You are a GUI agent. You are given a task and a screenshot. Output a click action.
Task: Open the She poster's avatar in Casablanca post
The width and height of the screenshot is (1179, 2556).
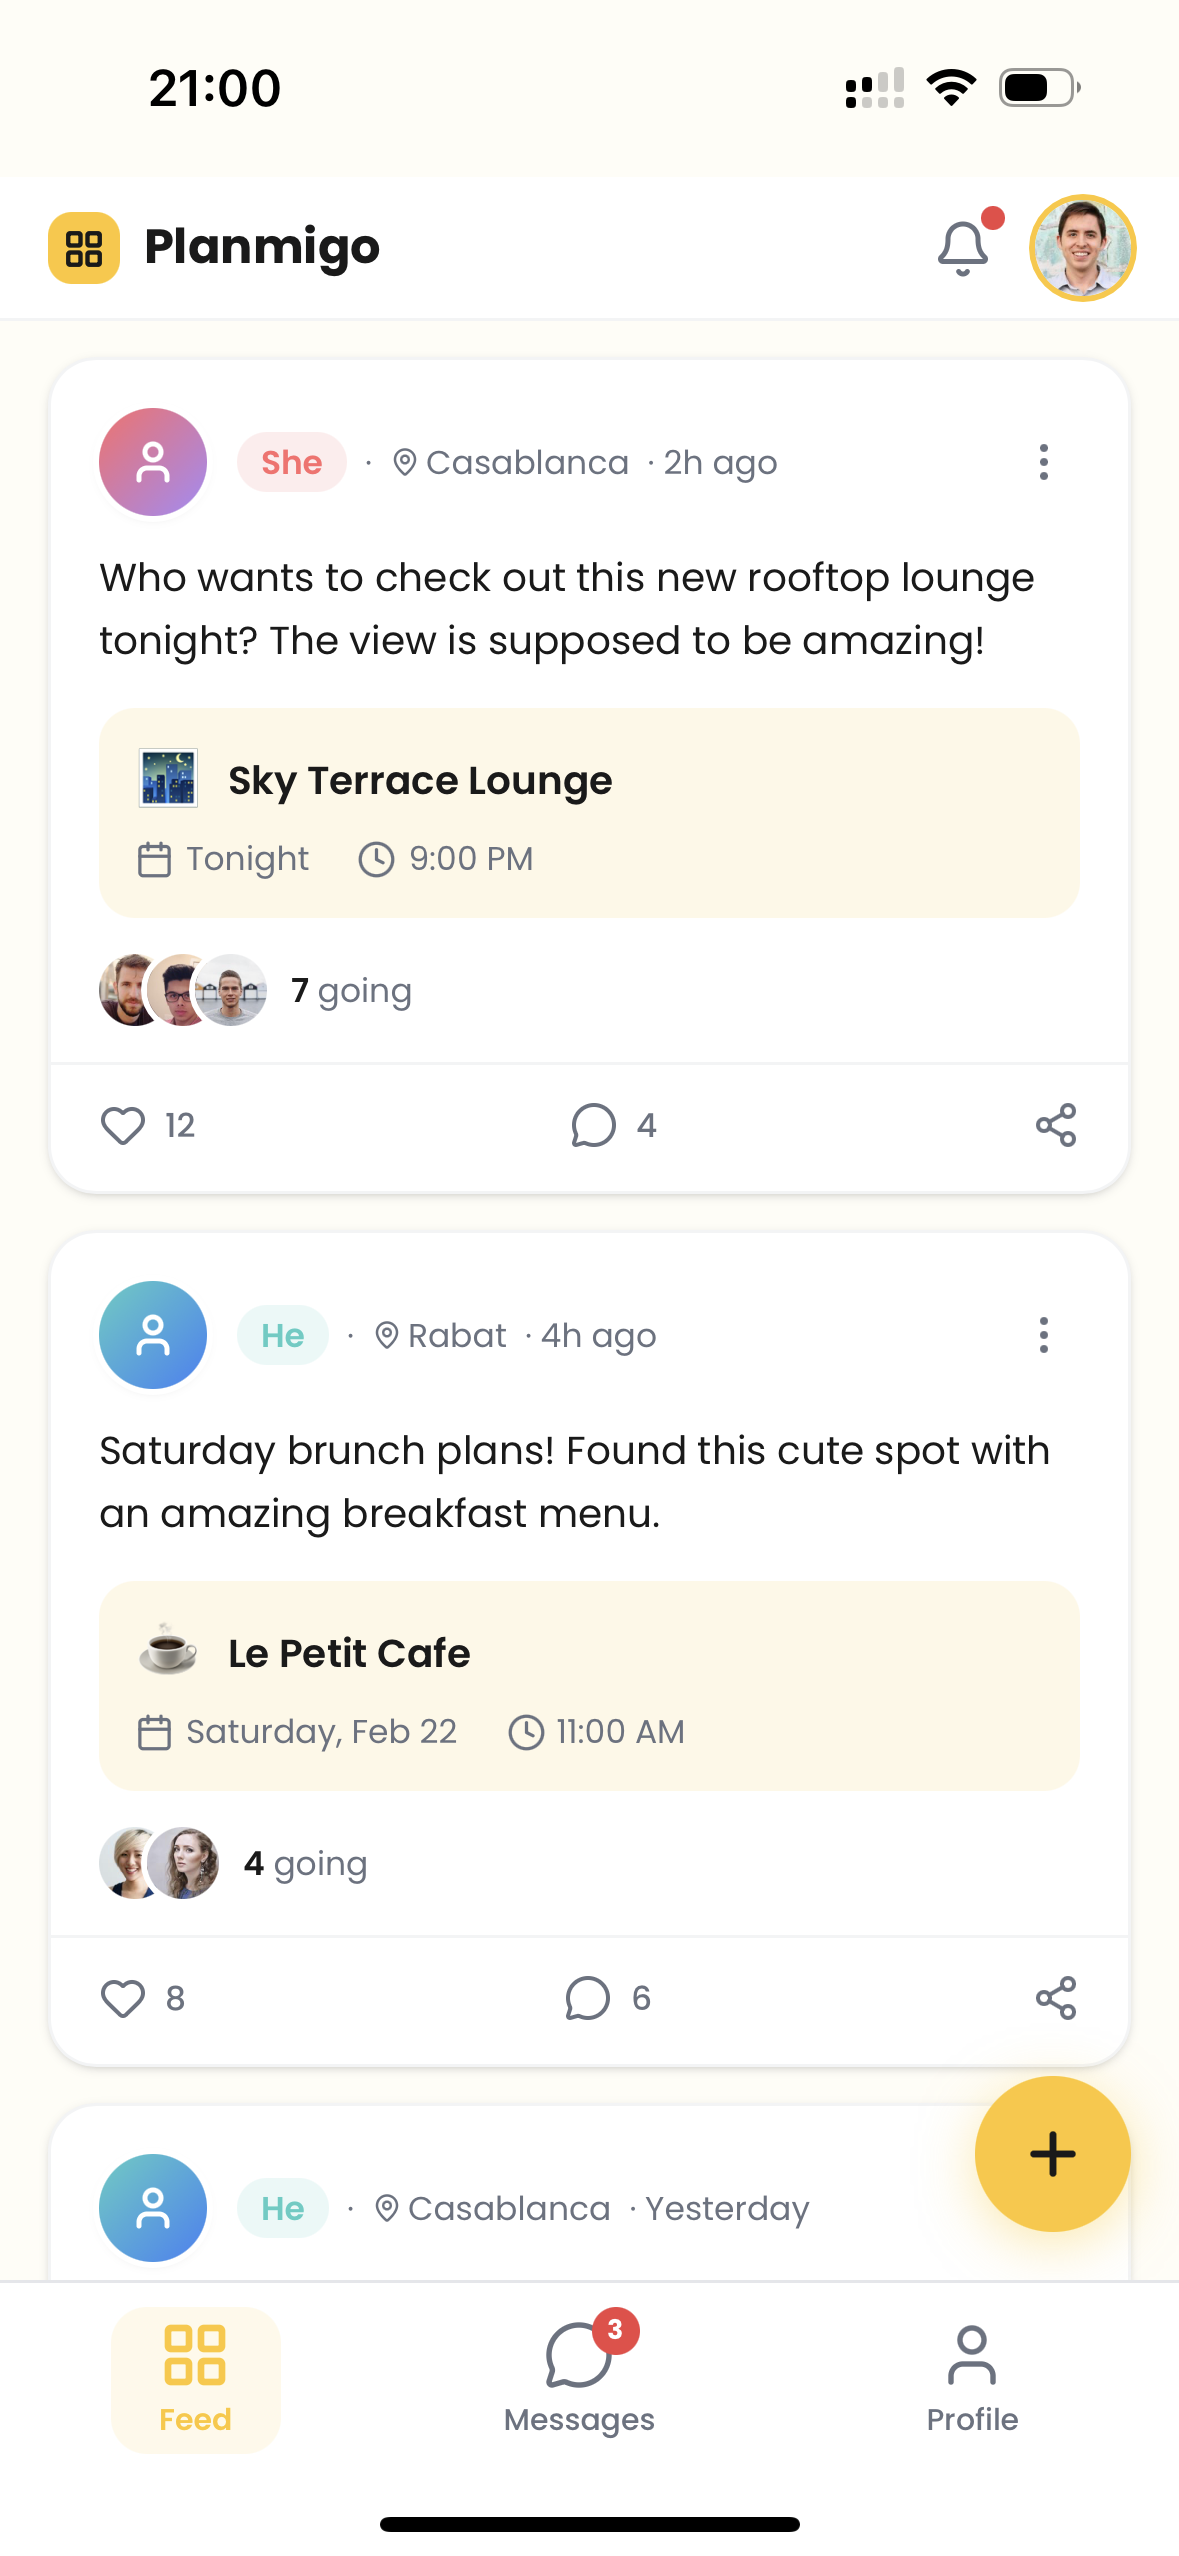(x=153, y=462)
